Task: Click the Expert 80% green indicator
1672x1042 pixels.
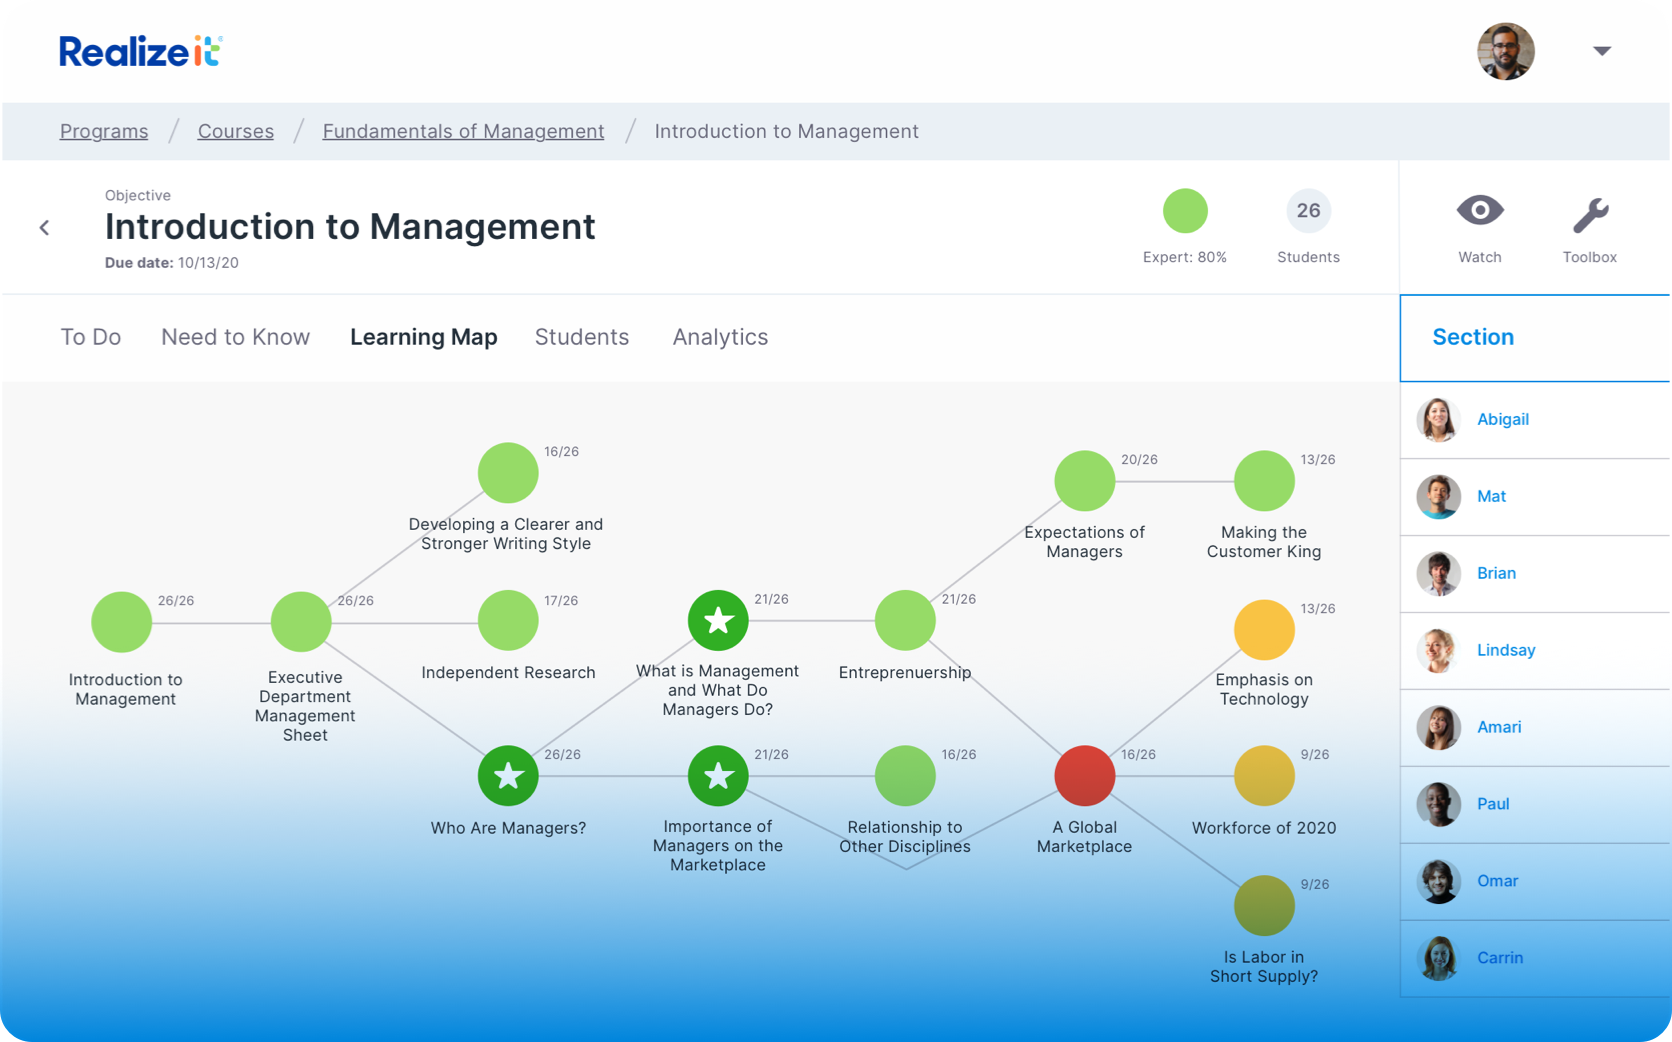Action: [x=1185, y=210]
